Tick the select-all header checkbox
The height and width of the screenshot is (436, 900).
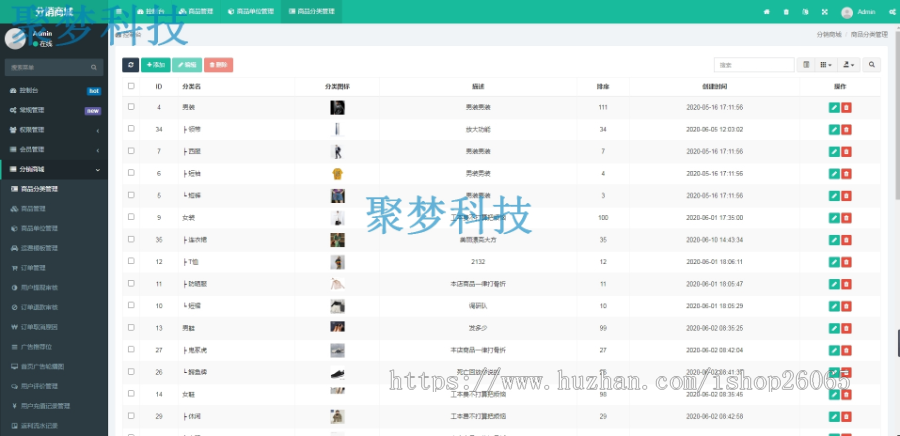(x=131, y=86)
